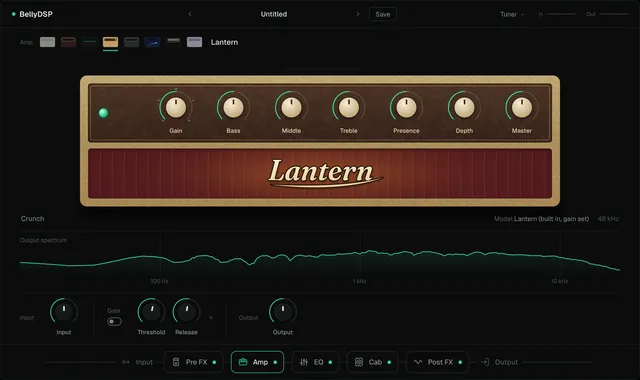Viewport: 640px width, 380px height.
Task: Select the light grey amp thumbnail
Action: point(47,42)
